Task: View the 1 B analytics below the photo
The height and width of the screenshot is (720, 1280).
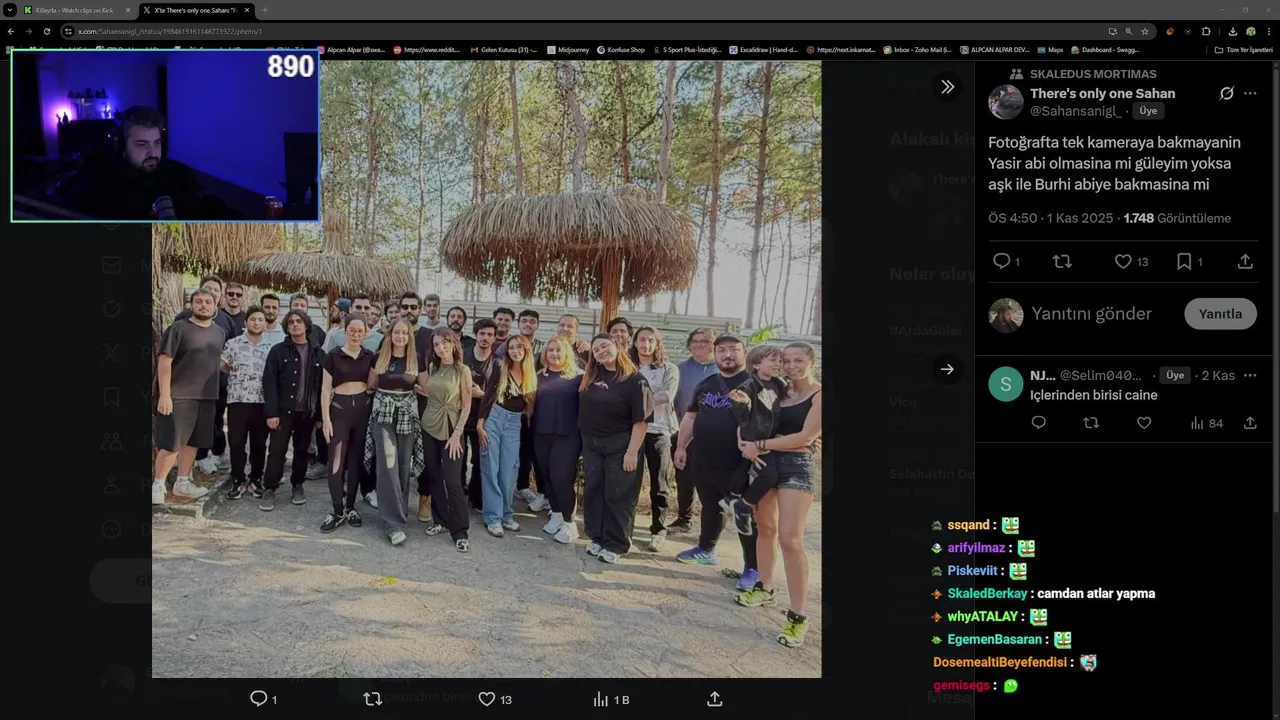Action: 611,699
